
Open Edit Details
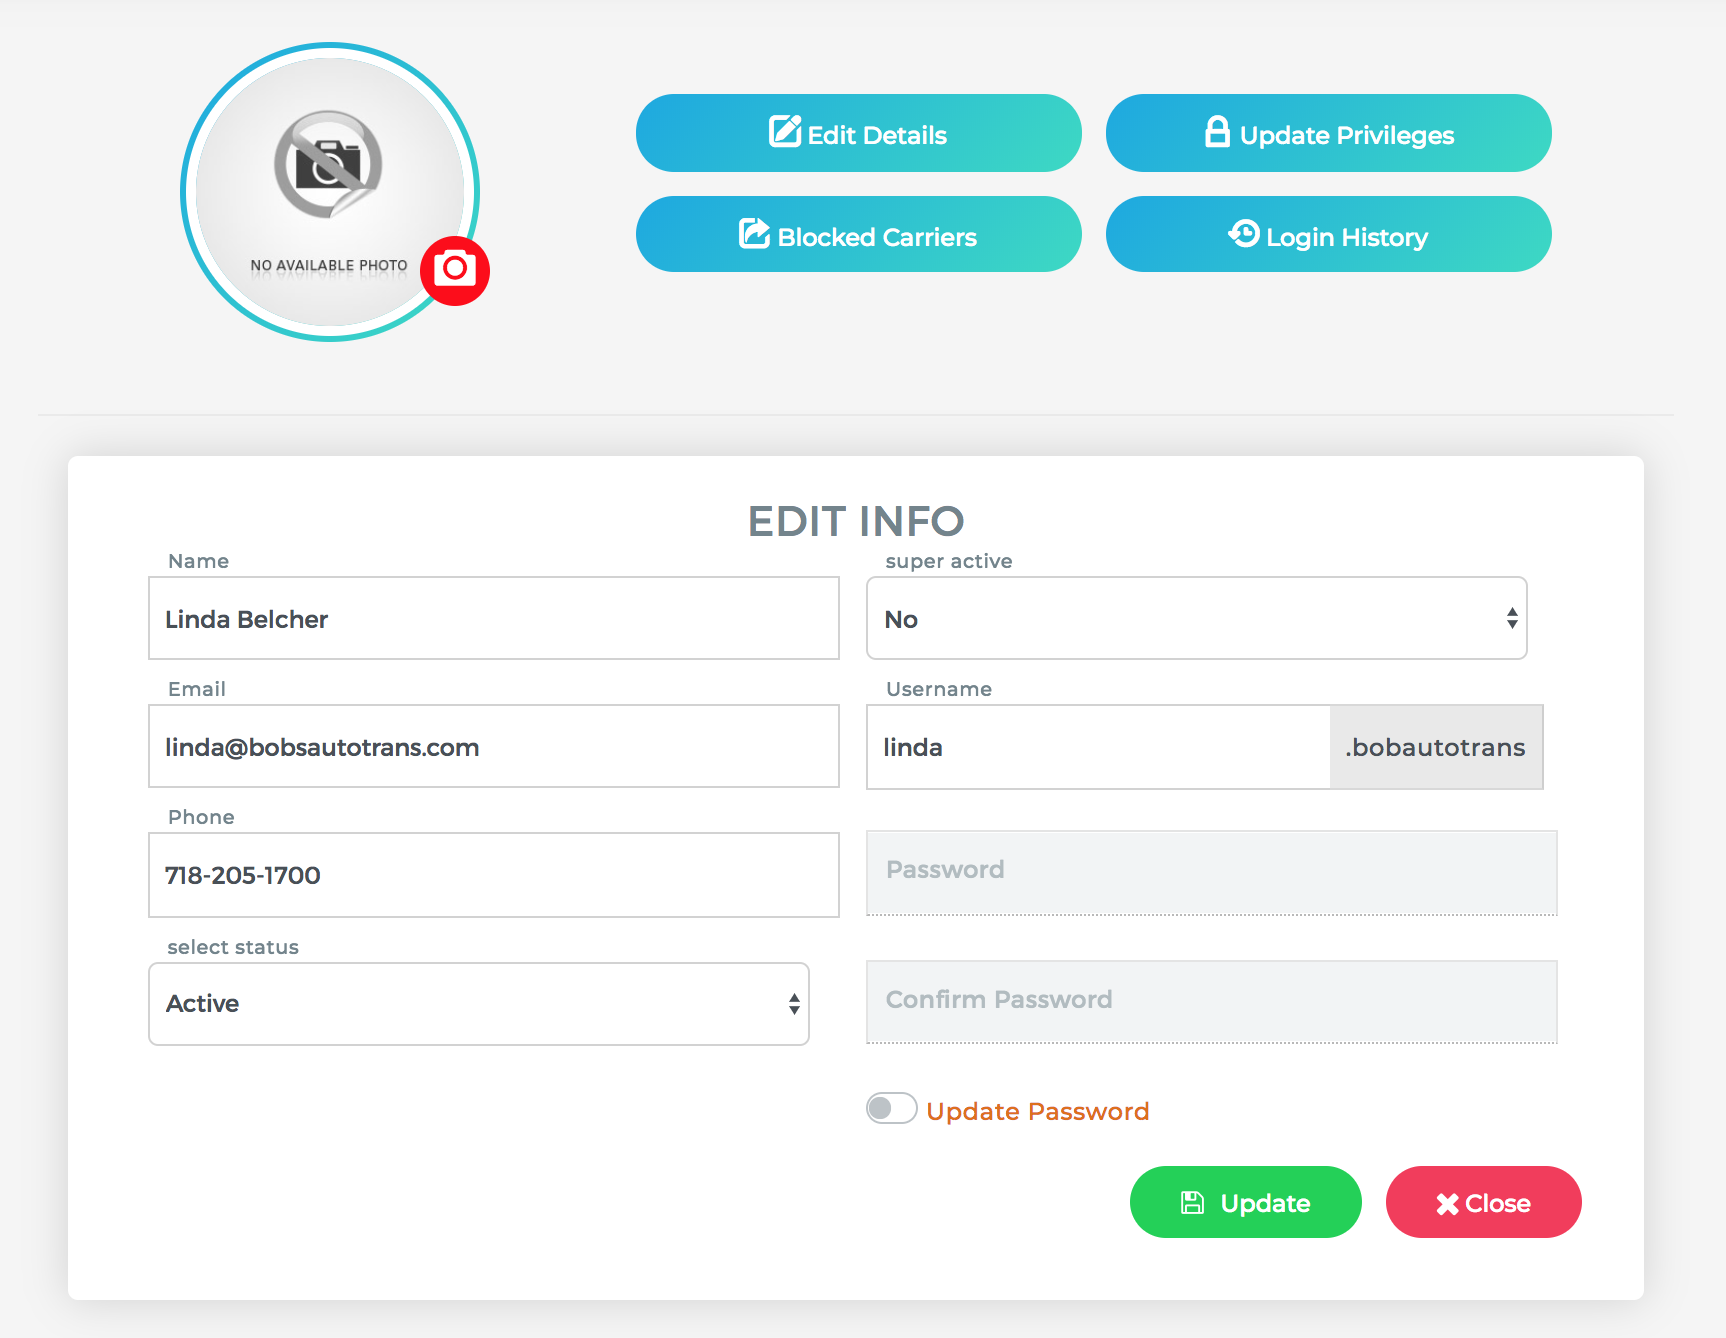click(858, 133)
